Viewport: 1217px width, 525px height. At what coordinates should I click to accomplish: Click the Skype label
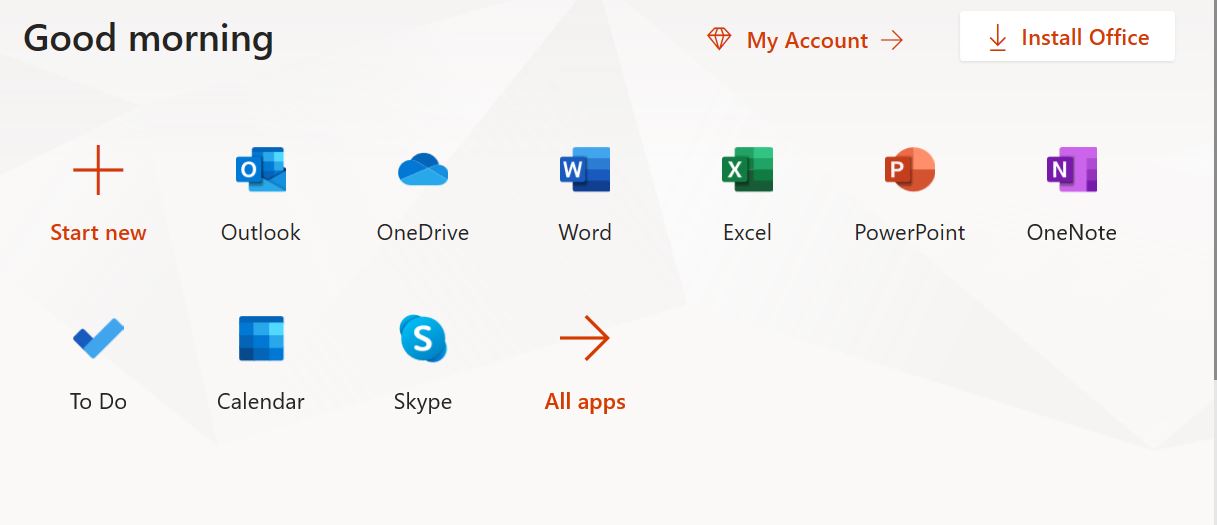point(423,402)
